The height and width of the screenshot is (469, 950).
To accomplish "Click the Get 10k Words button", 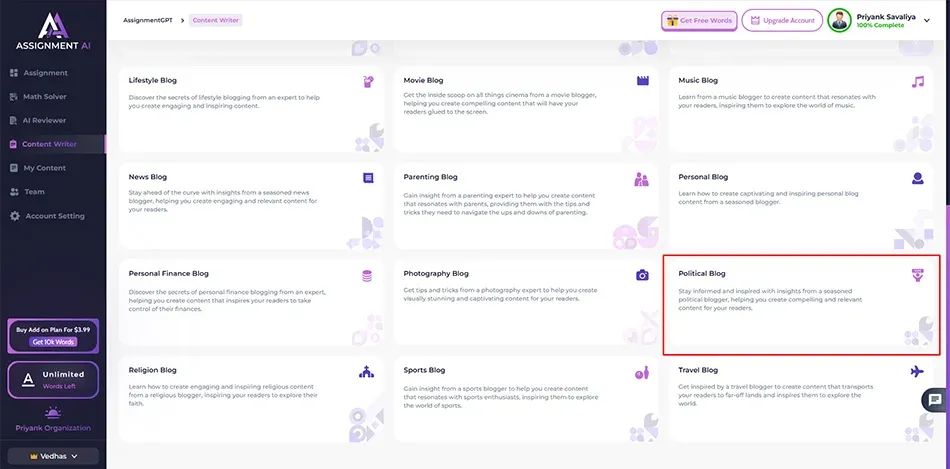I will (x=53, y=342).
